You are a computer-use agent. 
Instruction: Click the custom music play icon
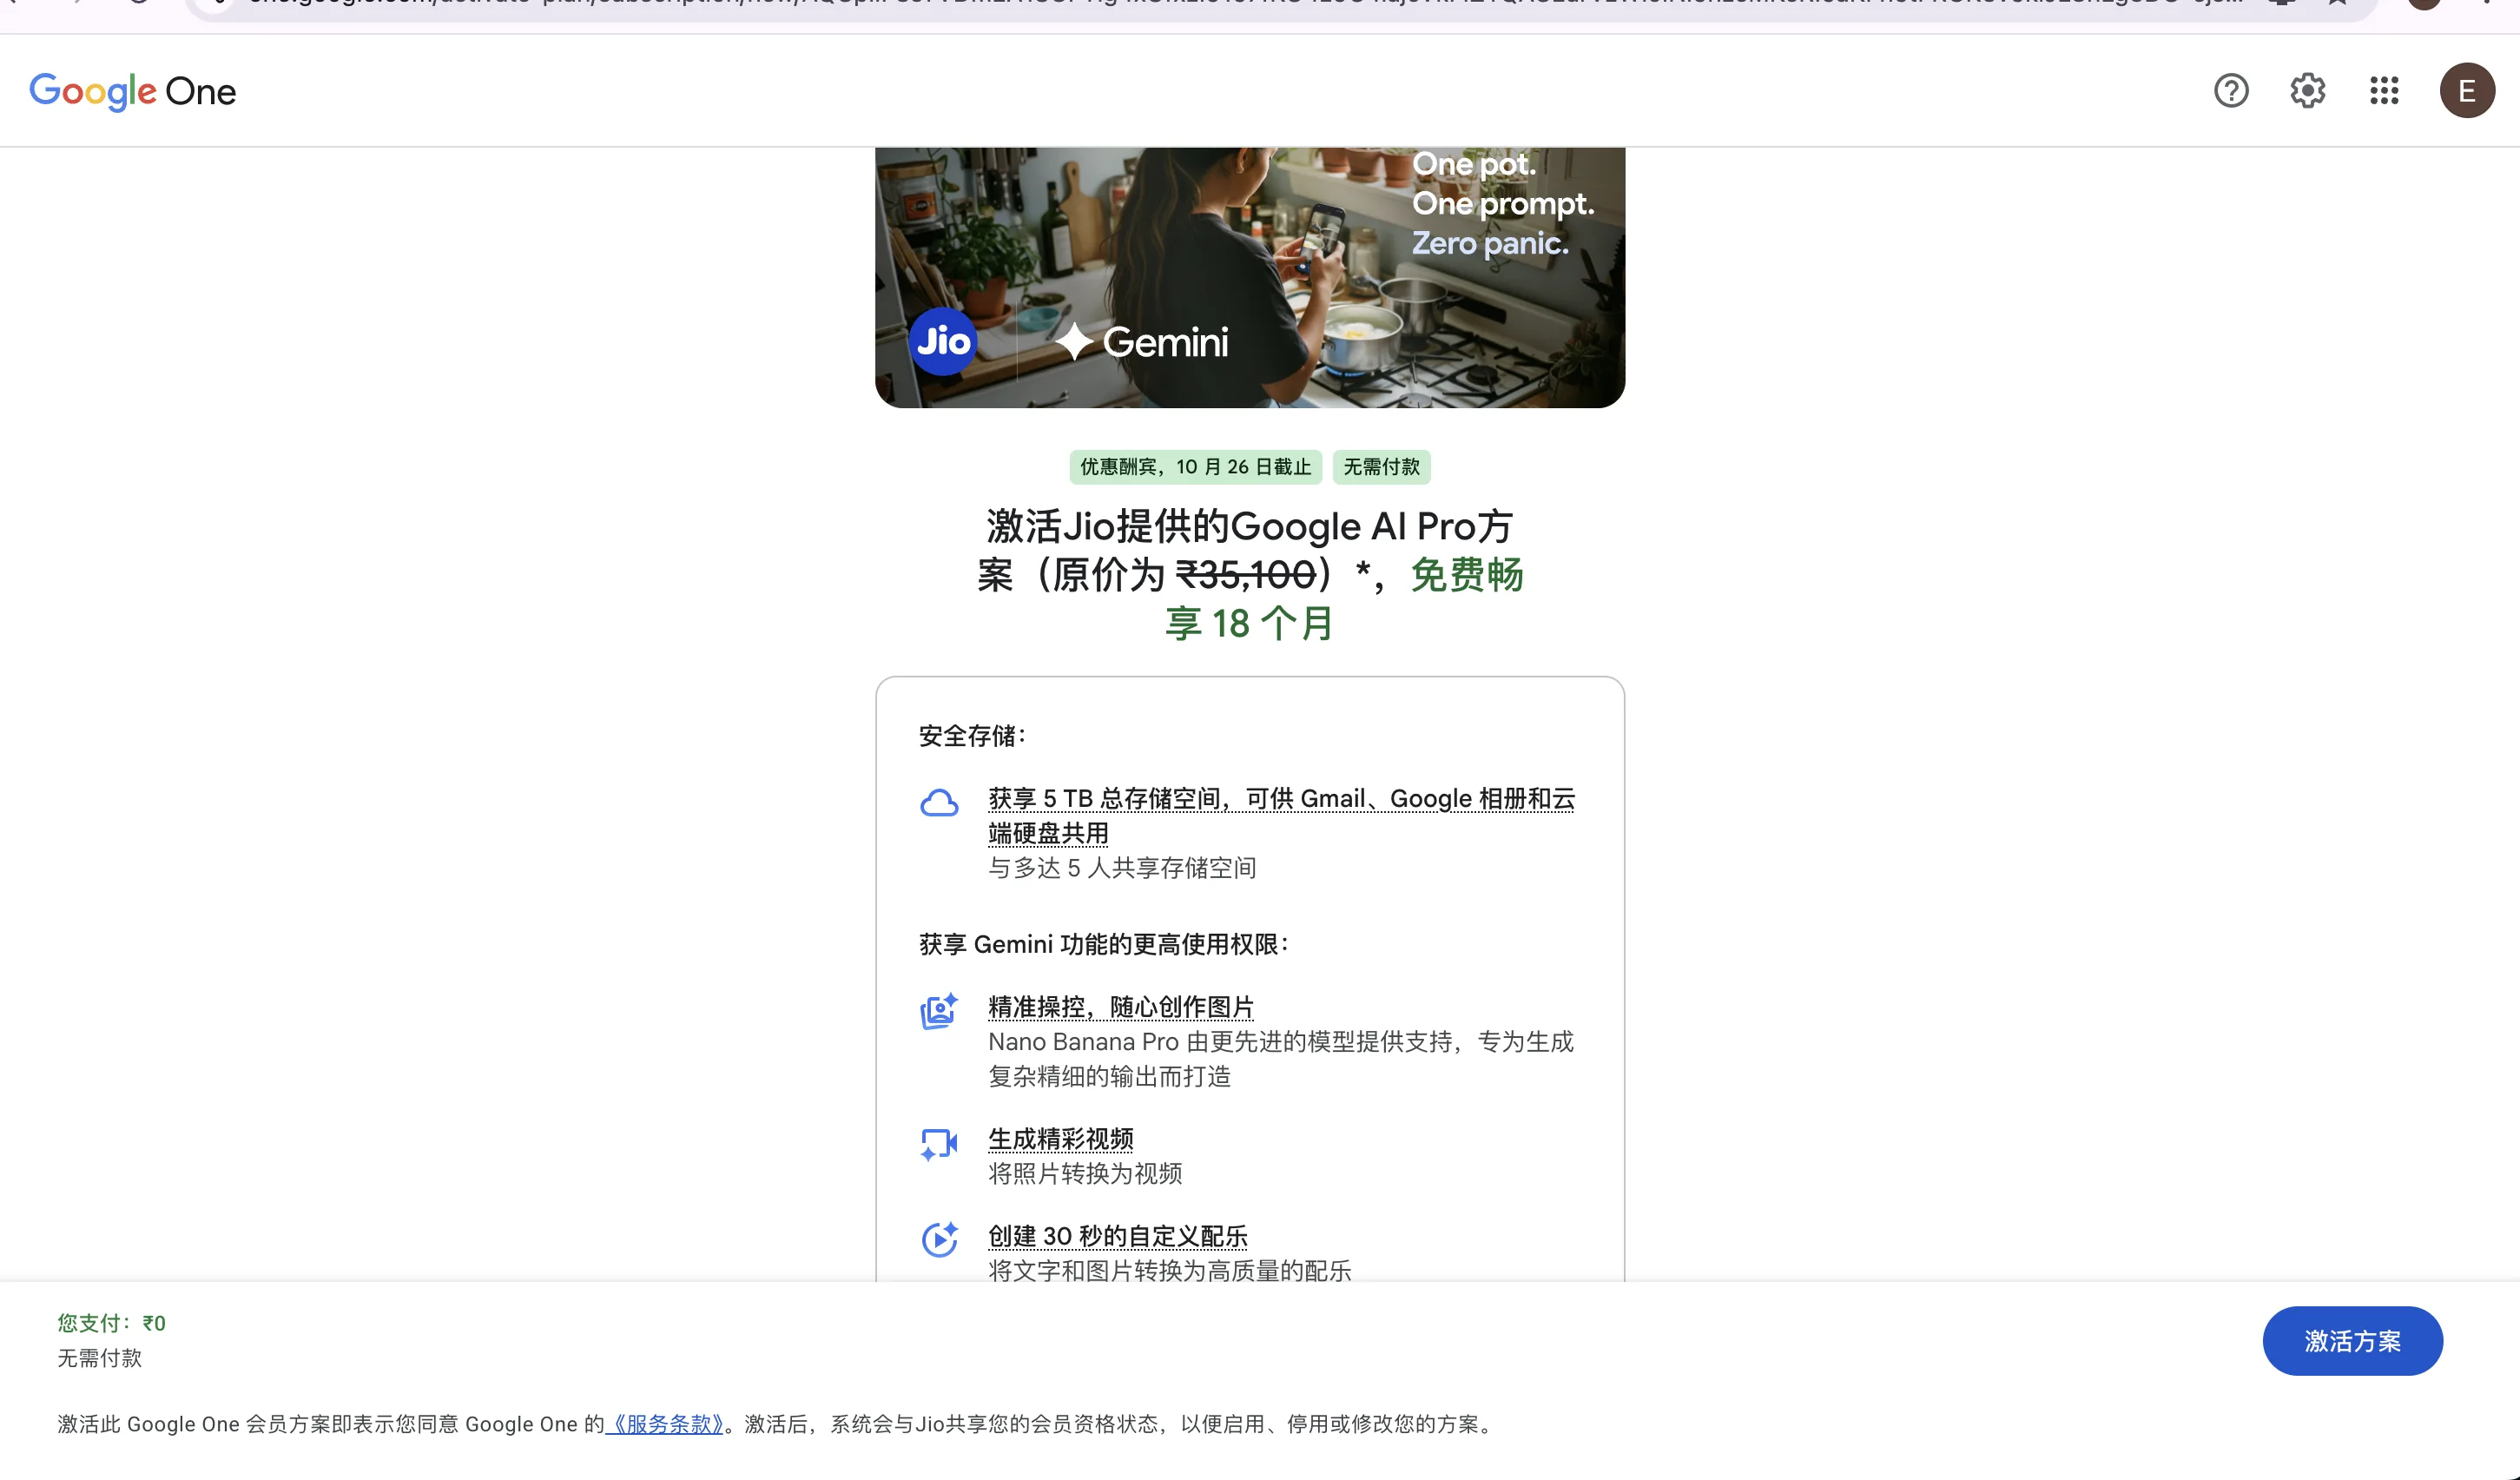939,1239
